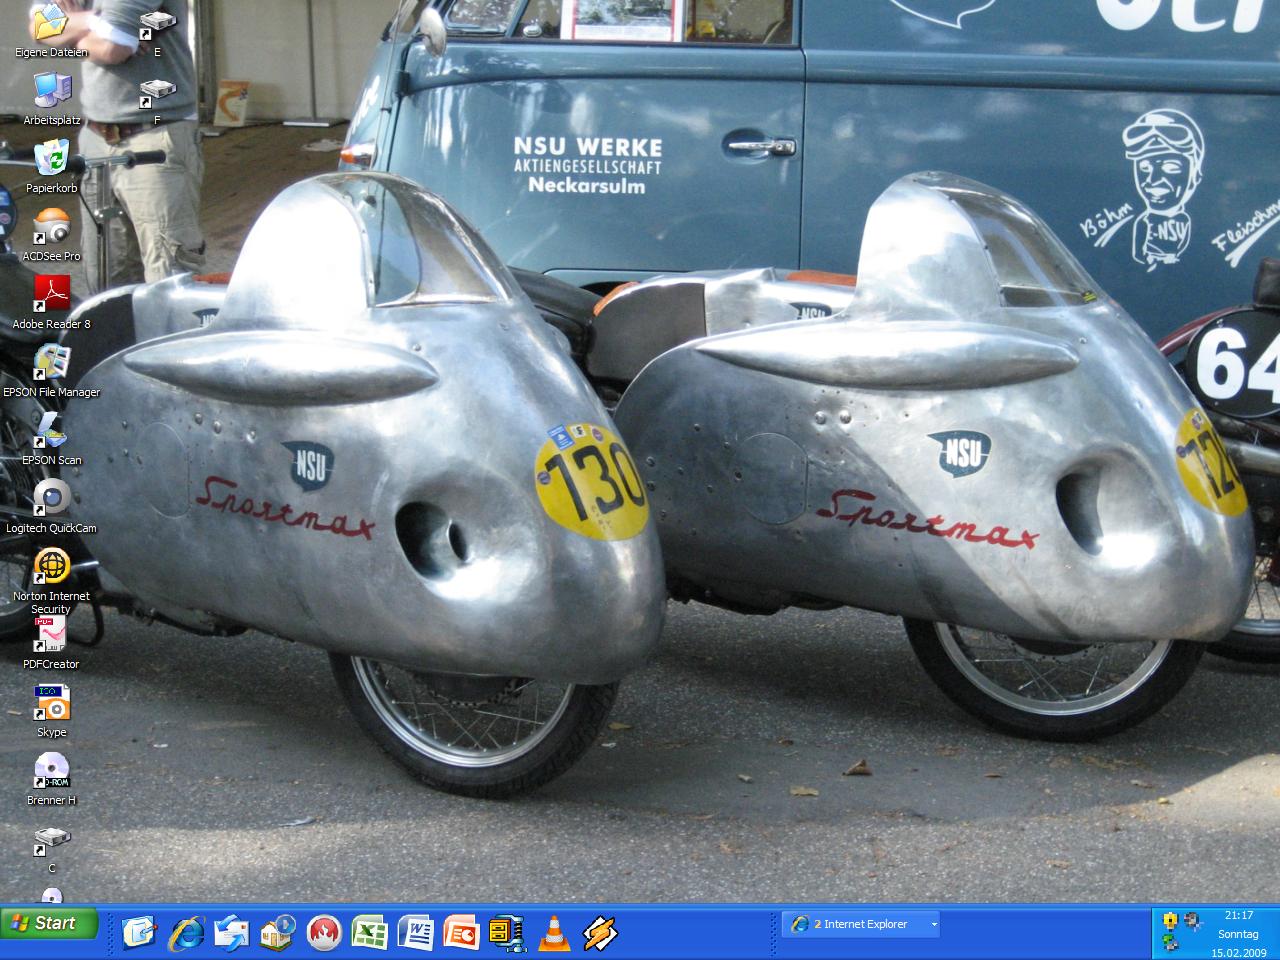Select the Papierkorb recycle bin icon
The height and width of the screenshot is (960, 1280).
51,159
